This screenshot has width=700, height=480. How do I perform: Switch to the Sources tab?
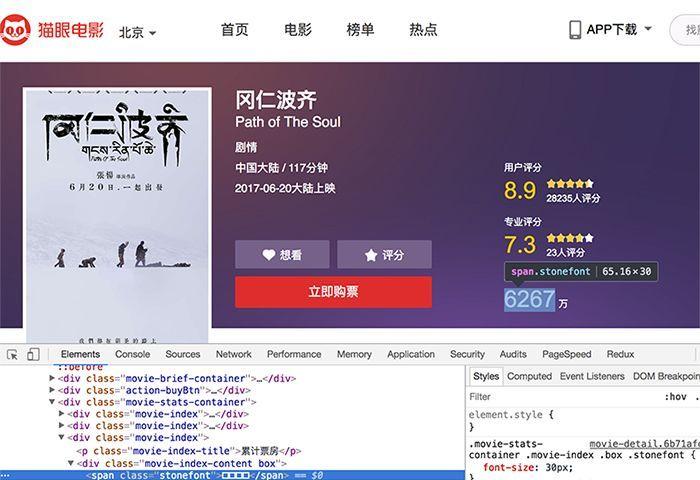click(183, 354)
